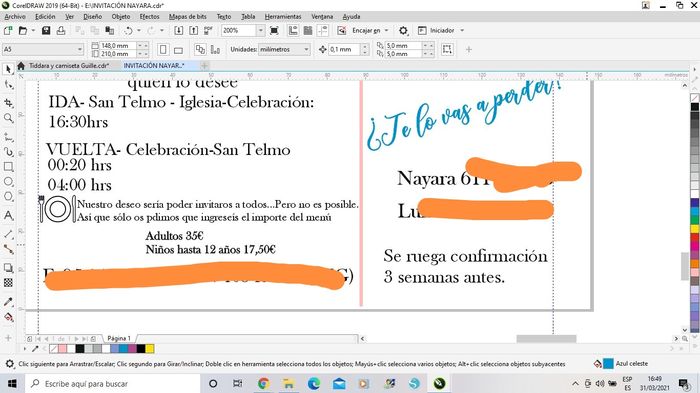Toggle full-screen preview
Image resolution: width=700 pixels, height=393 pixels.
[275, 30]
